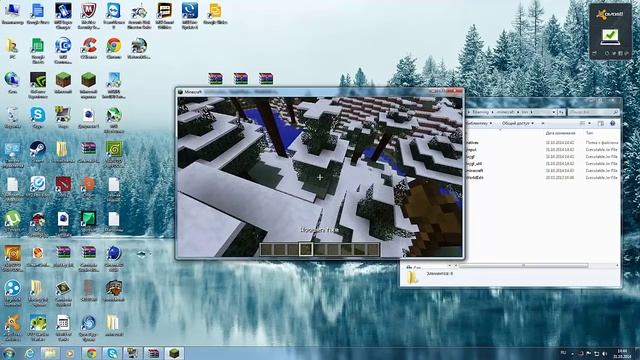Image resolution: width=640 pixels, height=360 pixels.
Task: Open the Google Docs desktop shortcut
Action: [38, 14]
